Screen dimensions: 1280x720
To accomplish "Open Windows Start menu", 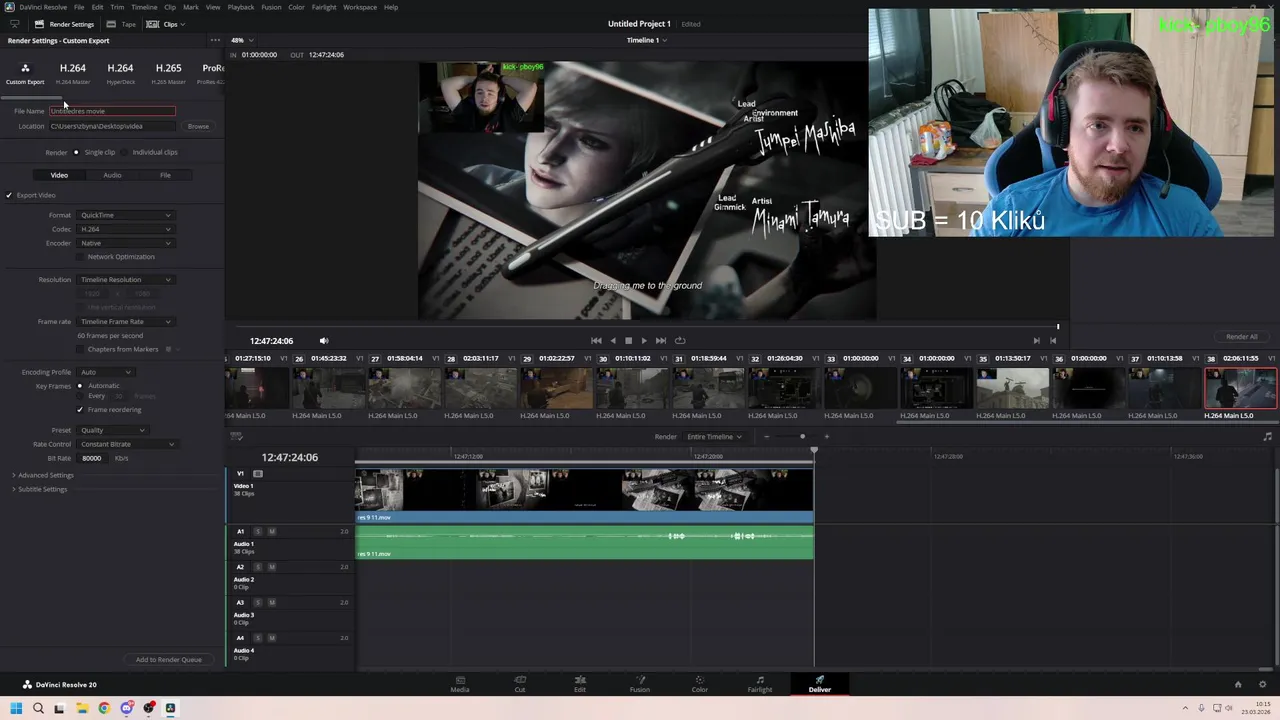I will 15,708.
